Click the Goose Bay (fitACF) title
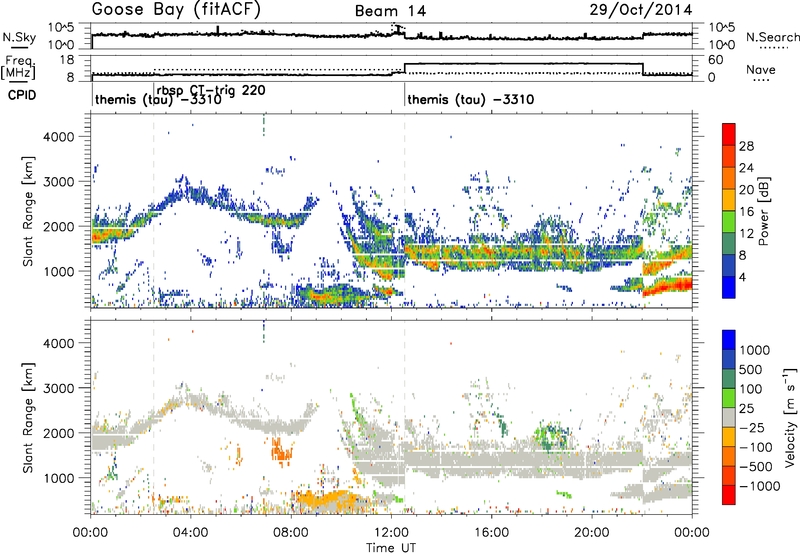 click(x=176, y=10)
